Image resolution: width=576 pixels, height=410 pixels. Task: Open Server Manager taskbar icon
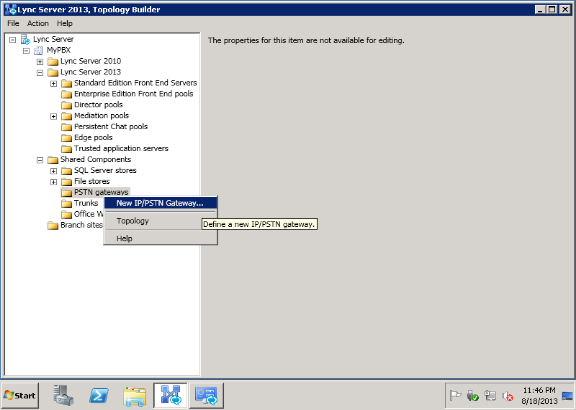click(63, 395)
